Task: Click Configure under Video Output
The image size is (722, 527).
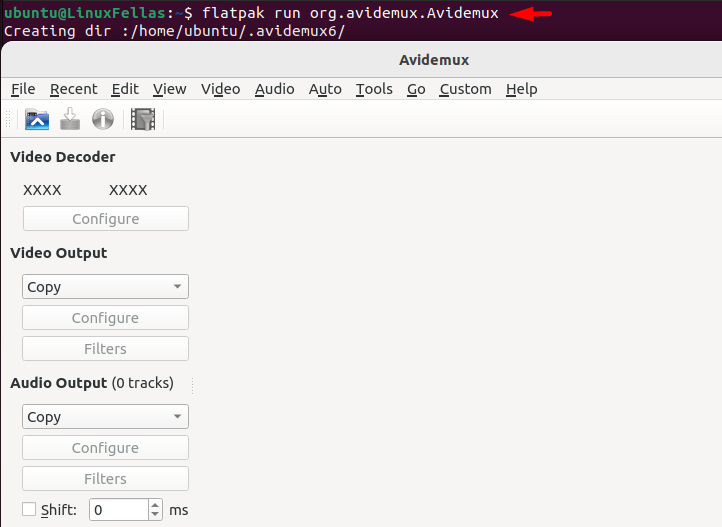Action: click(x=105, y=318)
